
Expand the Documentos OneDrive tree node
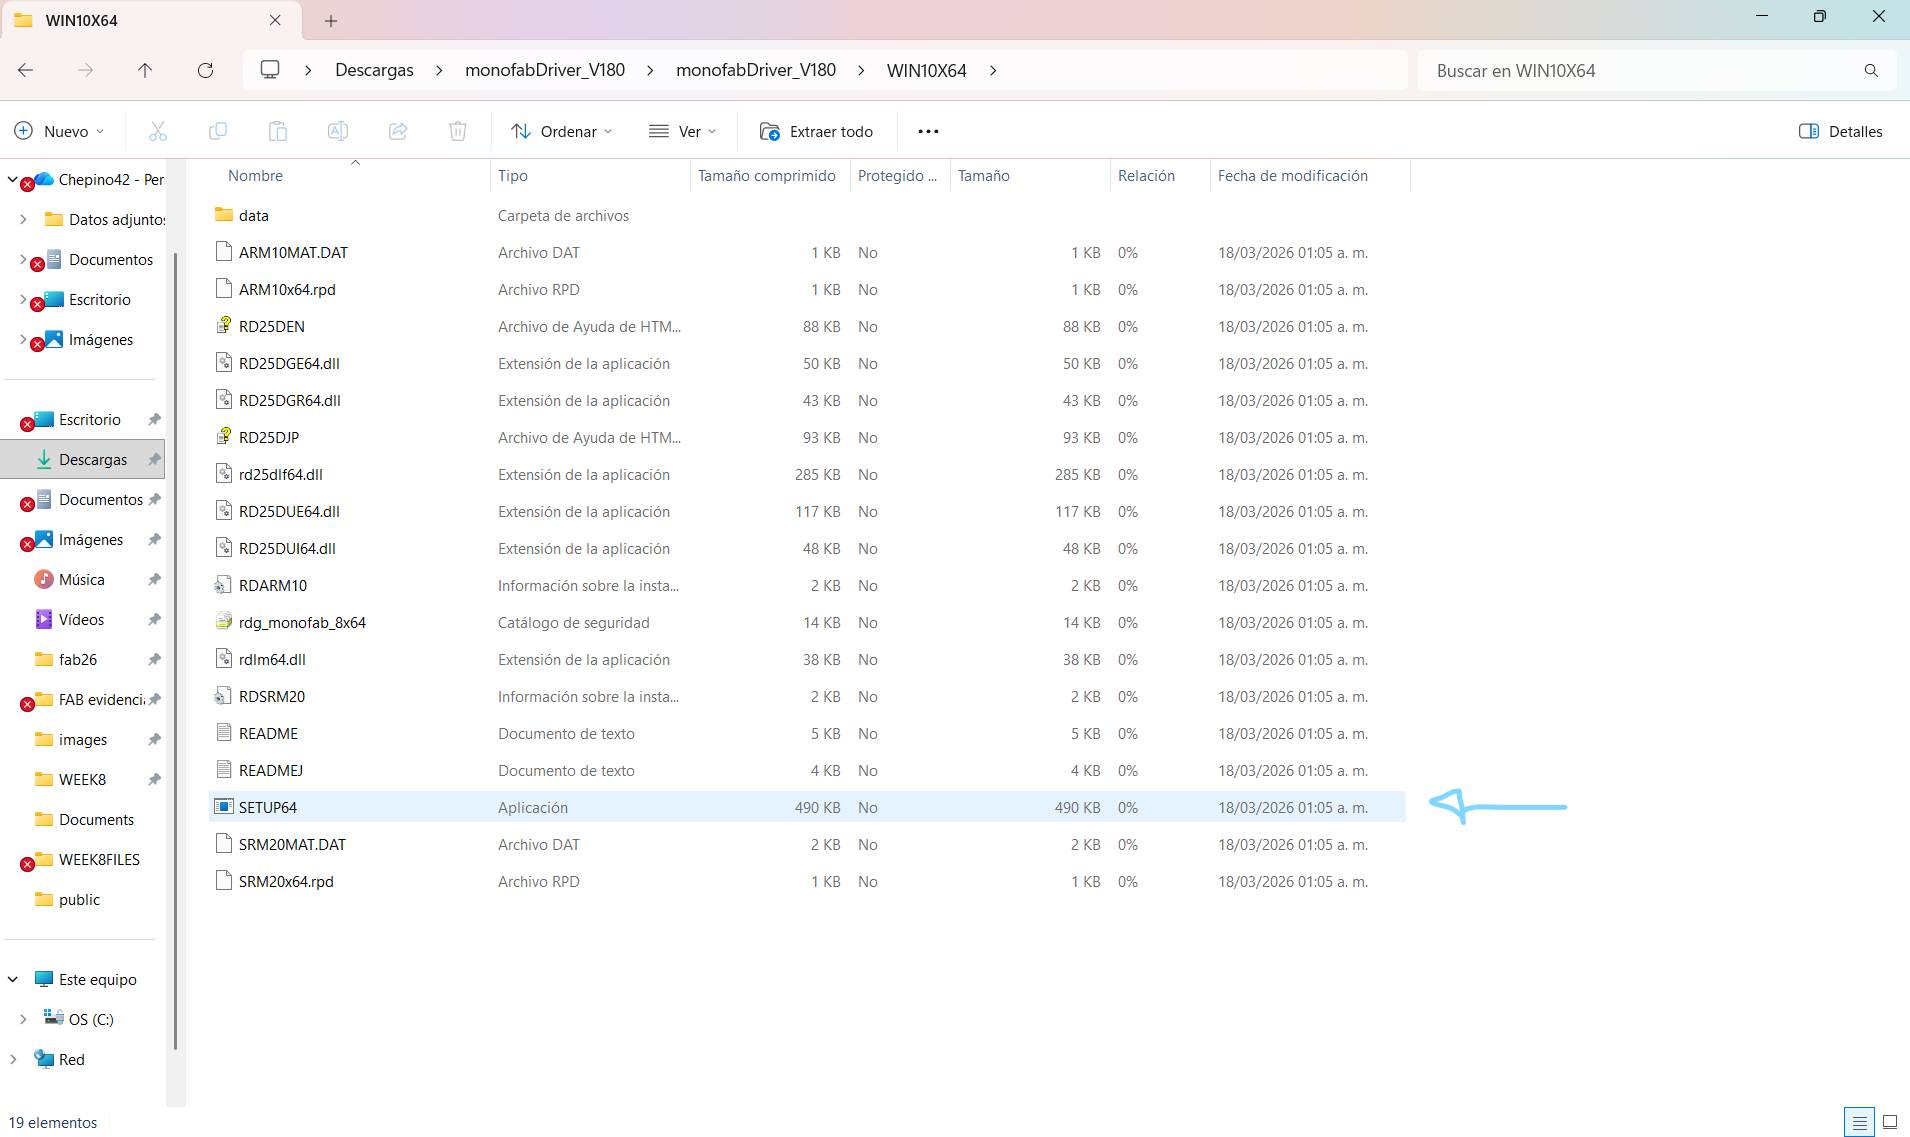pyautogui.click(x=23, y=259)
